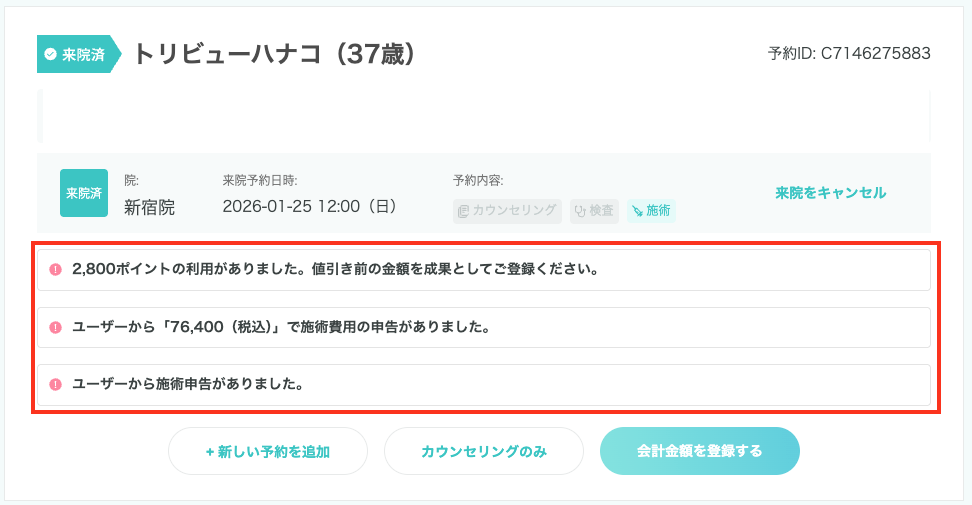The width and height of the screenshot is (972, 505).
Task: Register payment with 会計金額を登録する
Action: pos(699,451)
